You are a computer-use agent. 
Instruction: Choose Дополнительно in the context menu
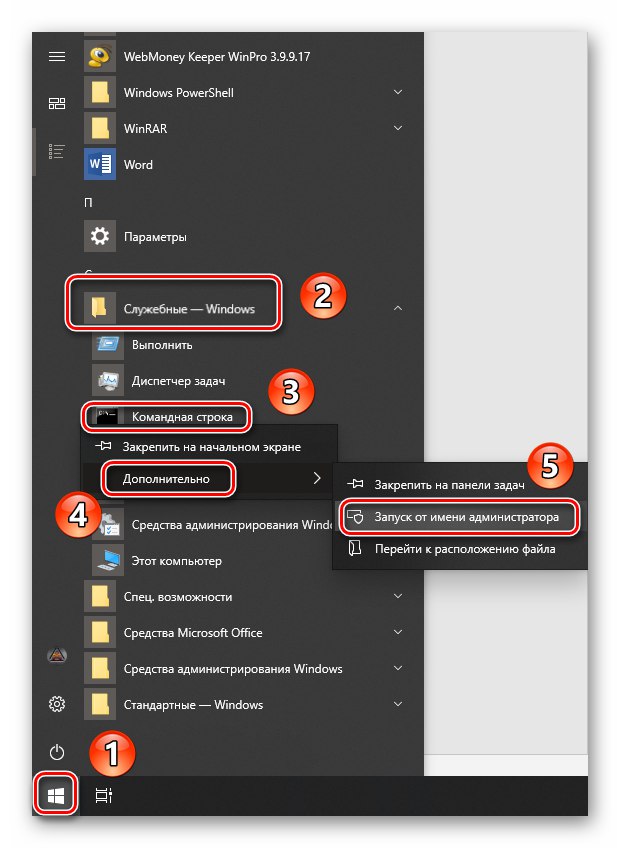click(209, 478)
